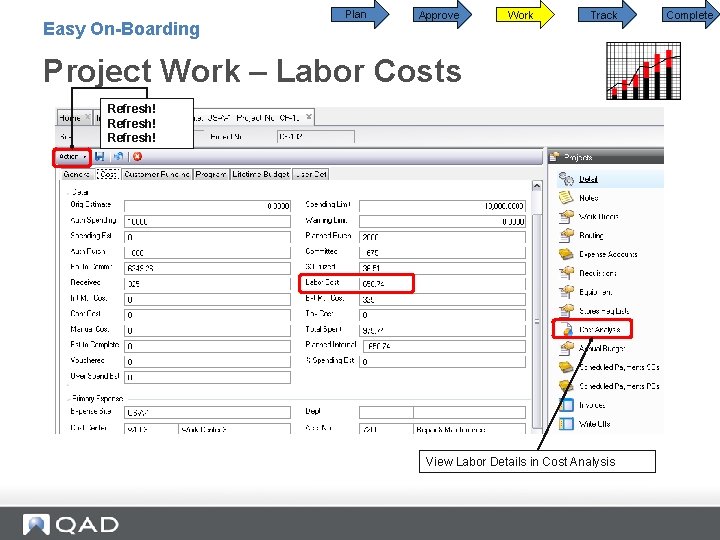Click the Labor Cost input field

point(442,284)
